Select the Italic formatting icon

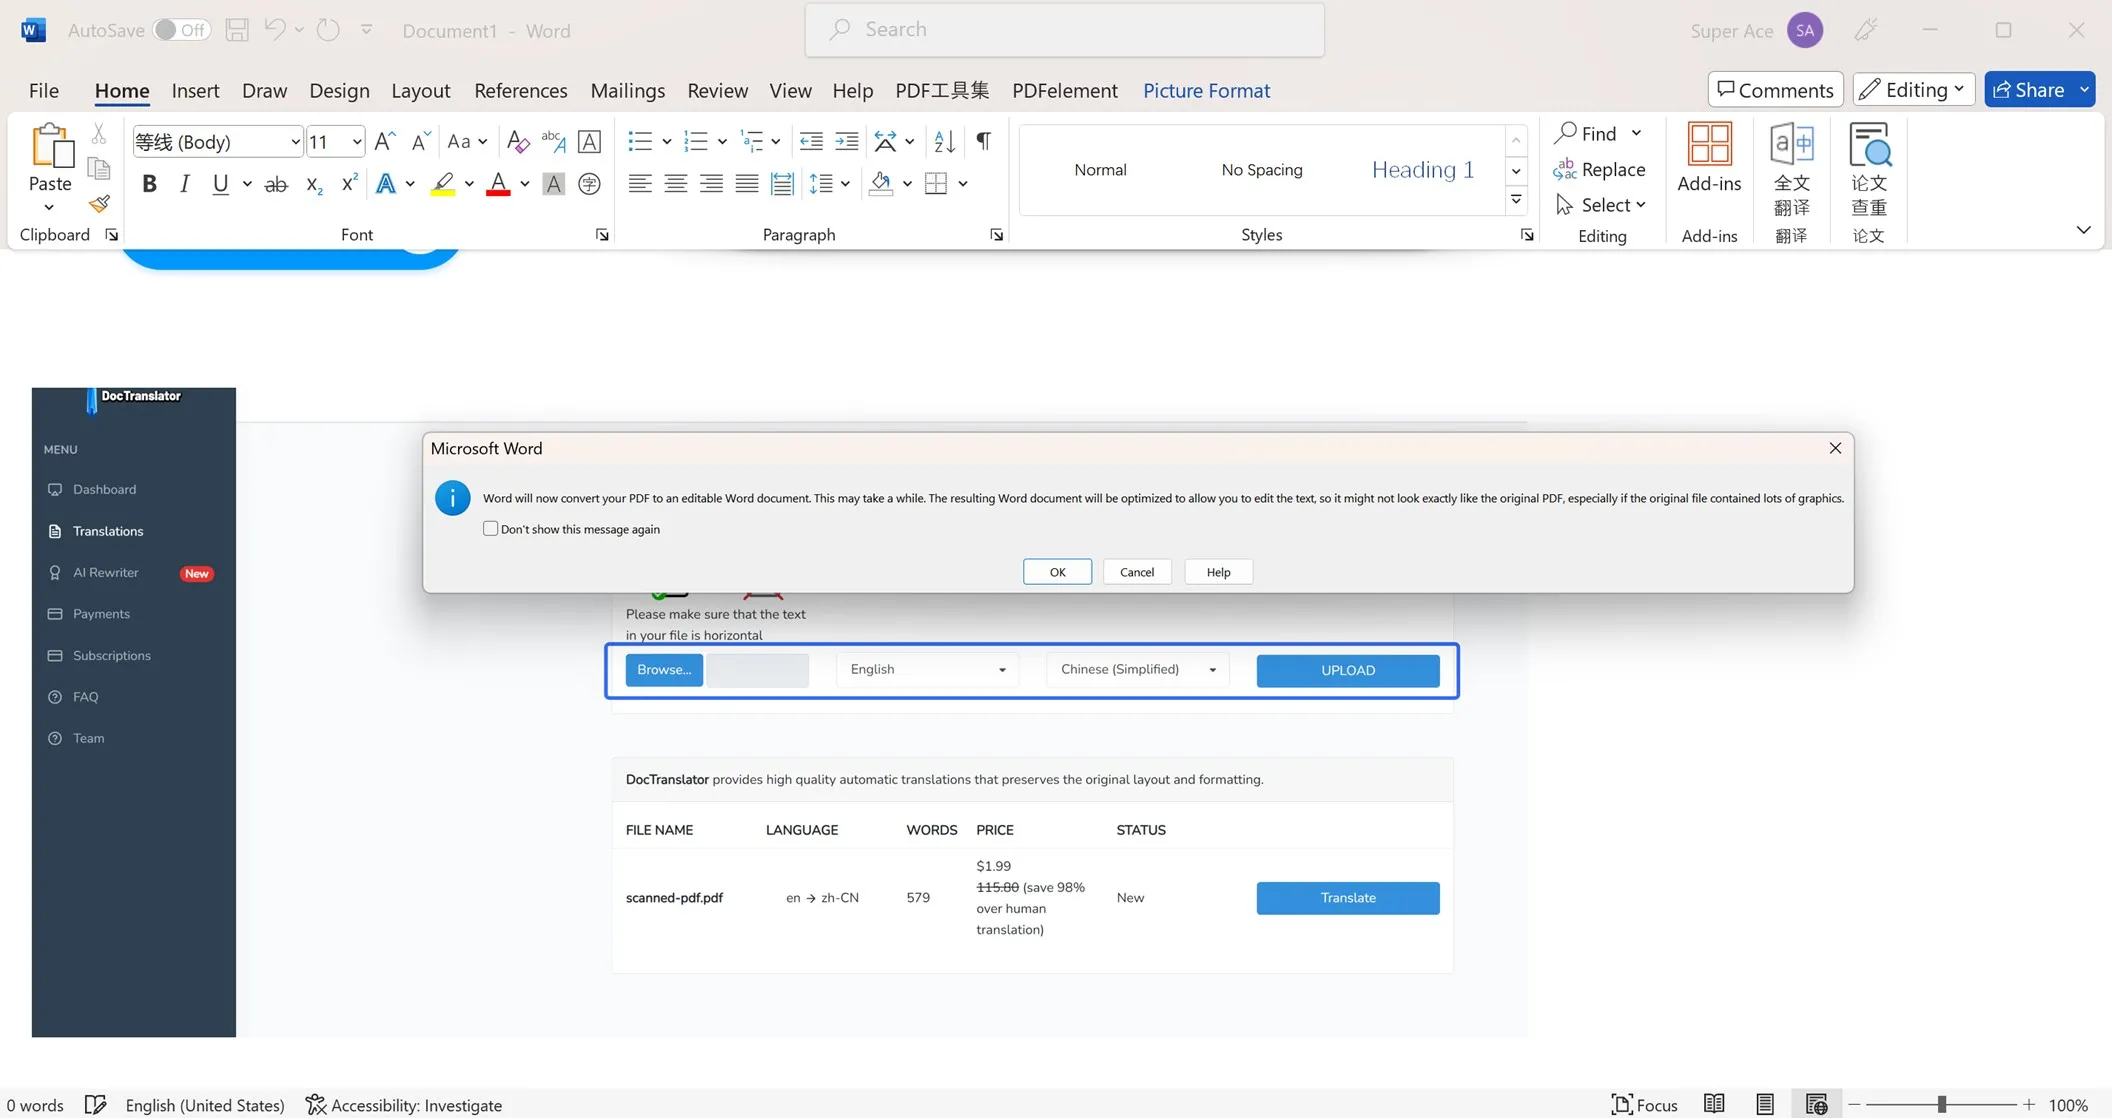183,183
